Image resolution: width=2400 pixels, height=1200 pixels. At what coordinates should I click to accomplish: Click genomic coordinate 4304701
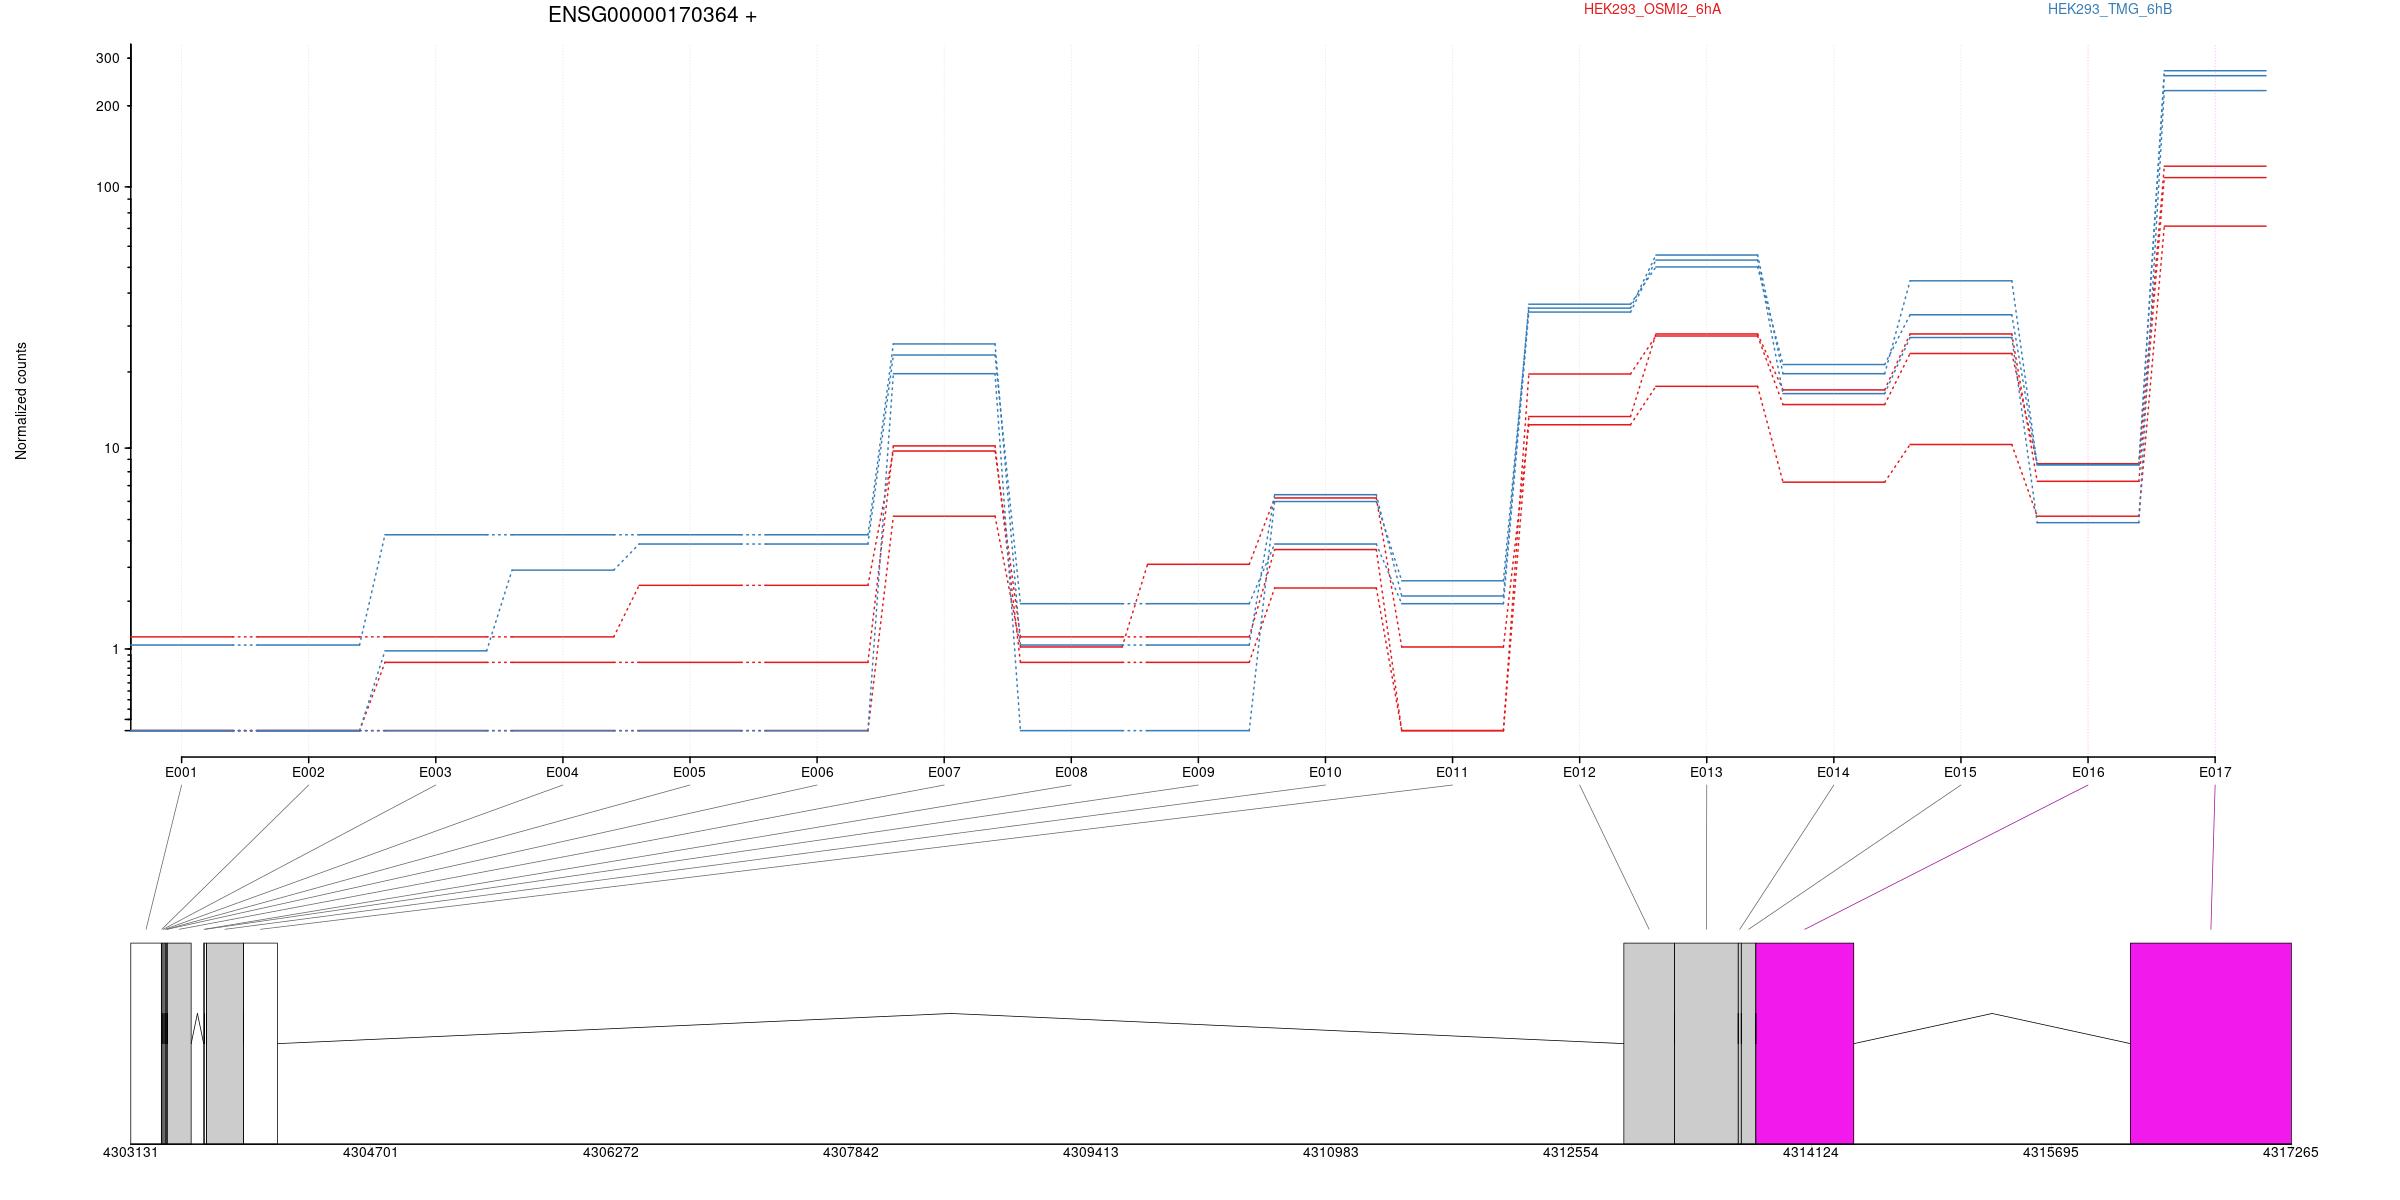click(370, 1152)
